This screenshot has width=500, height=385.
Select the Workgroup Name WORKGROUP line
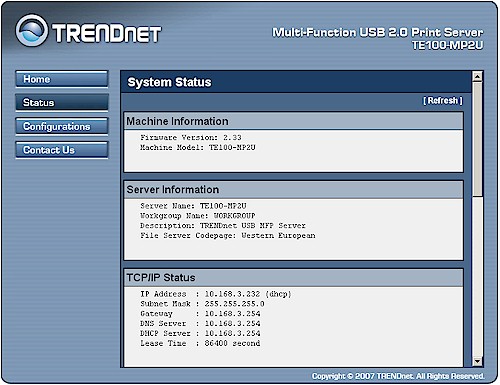point(198,216)
